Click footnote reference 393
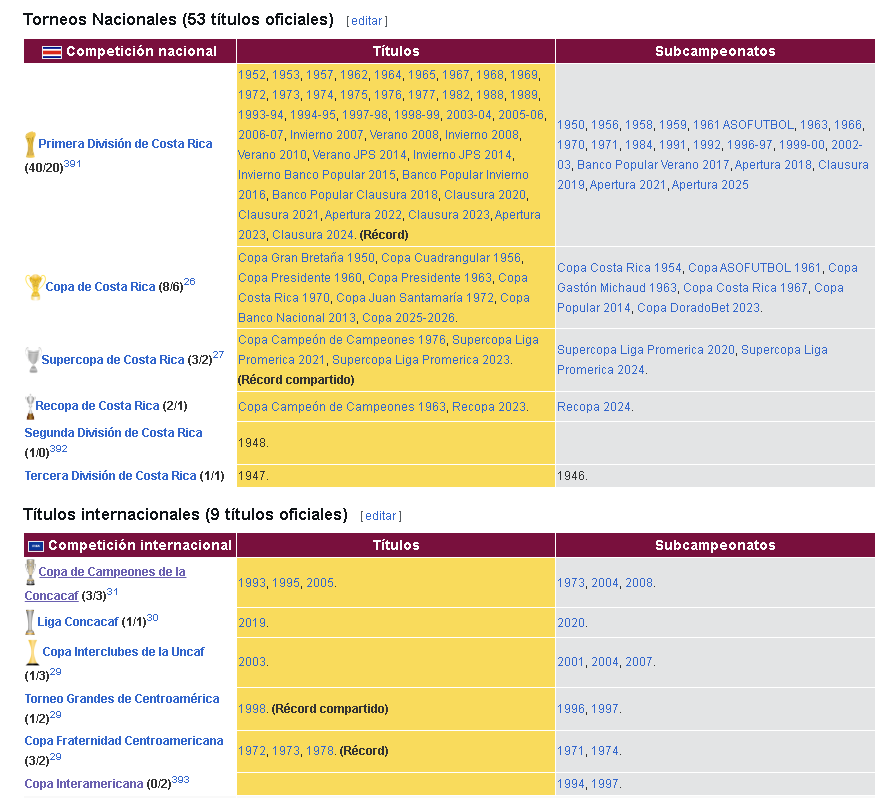This screenshot has width=880, height=804. tap(181, 780)
